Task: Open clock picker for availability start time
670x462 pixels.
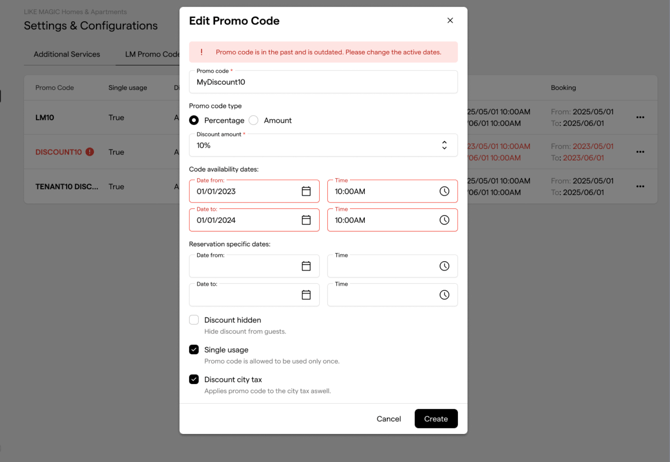Action: pyautogui.click(x=444, y=191)
